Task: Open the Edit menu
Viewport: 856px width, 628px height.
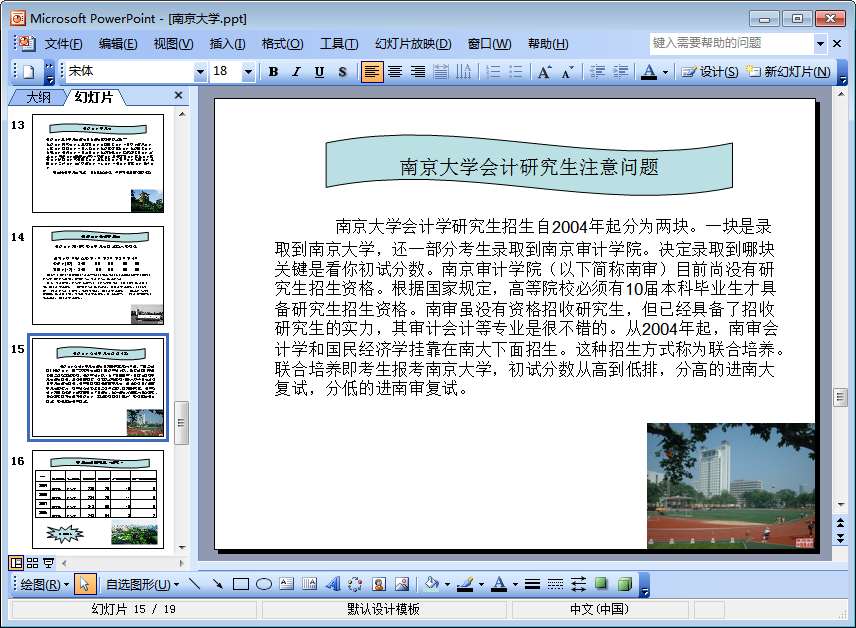Action: click(x=118, y=44)
